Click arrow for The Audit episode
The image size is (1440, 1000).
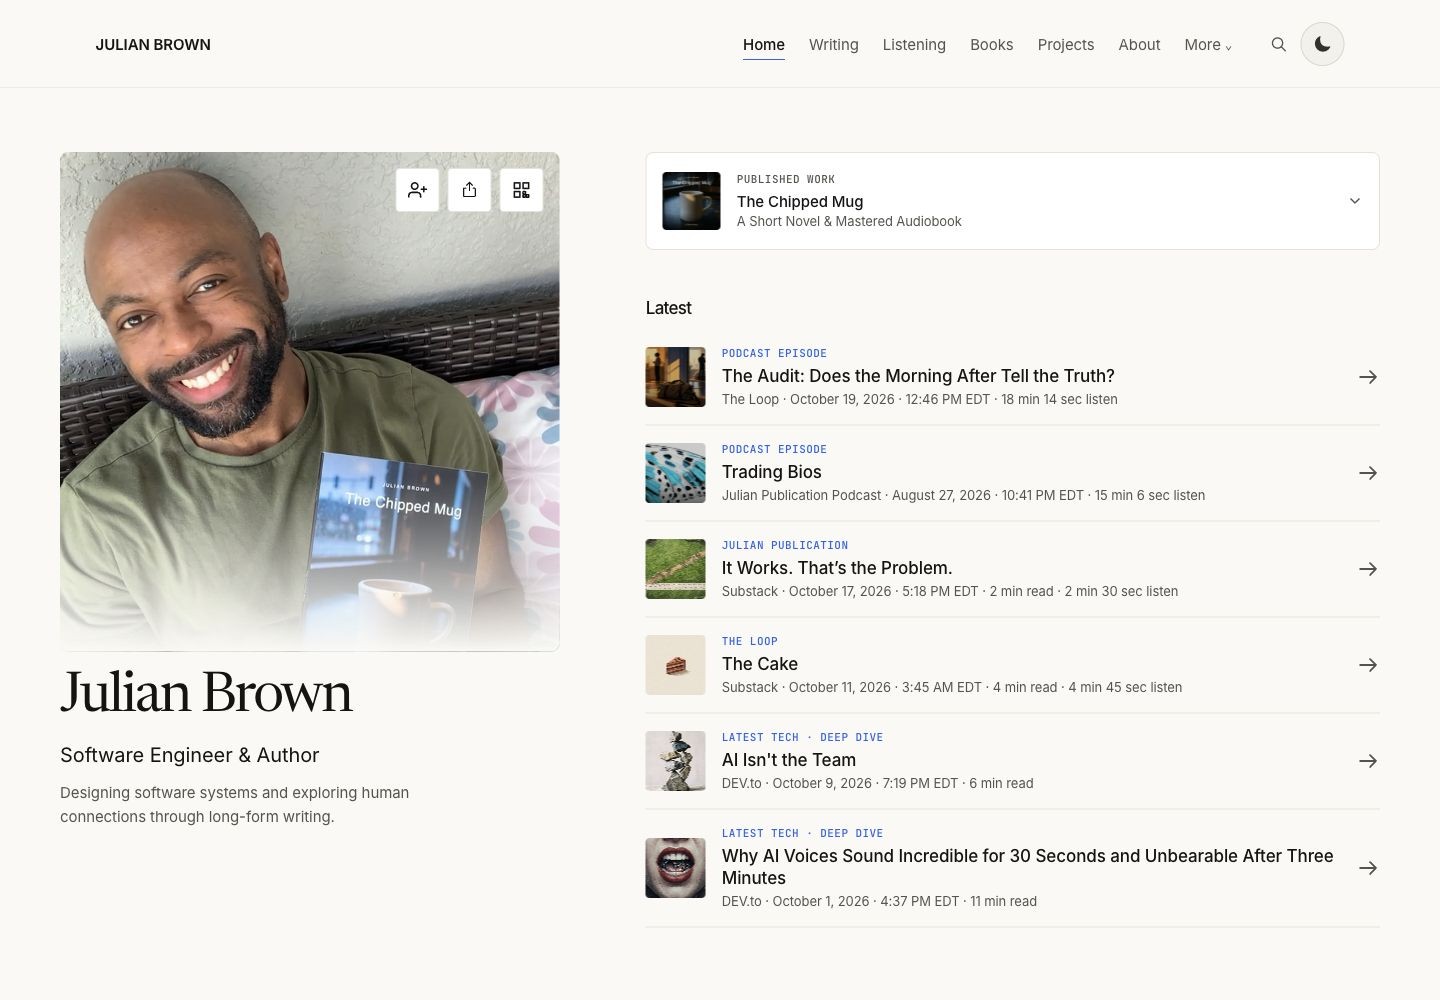(x=1368, y=377)
